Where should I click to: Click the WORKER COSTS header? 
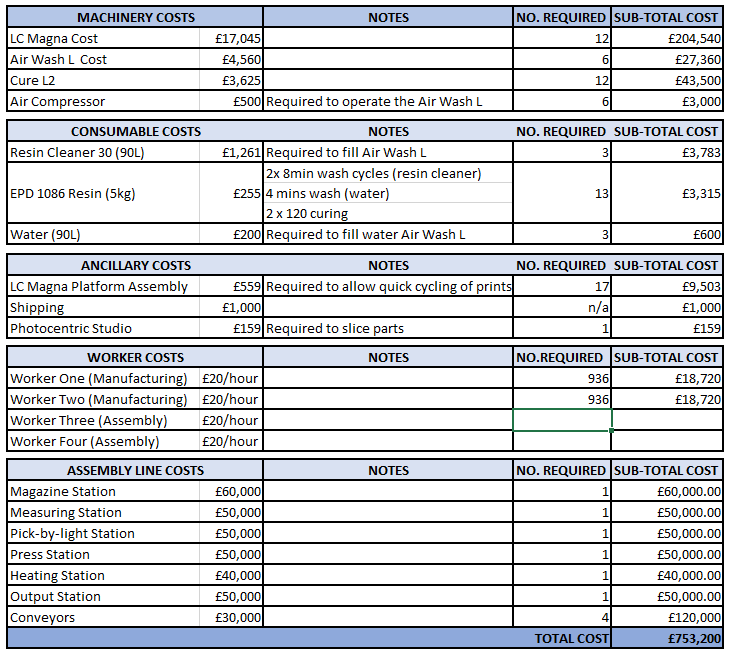[x=135, y=357]
